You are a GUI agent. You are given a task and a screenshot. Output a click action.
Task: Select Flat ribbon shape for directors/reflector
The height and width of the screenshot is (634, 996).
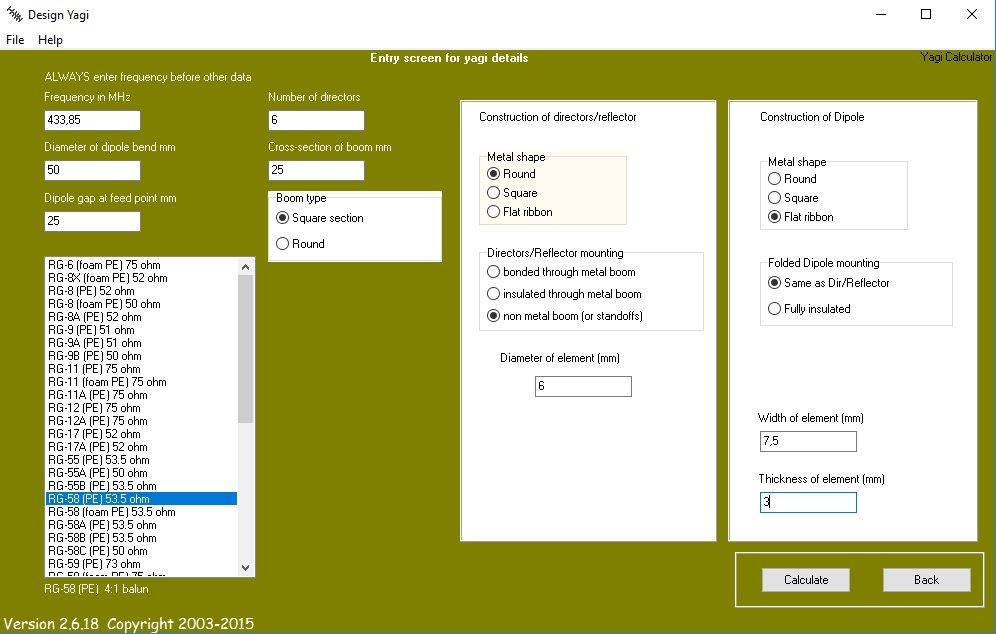point(494,212)
